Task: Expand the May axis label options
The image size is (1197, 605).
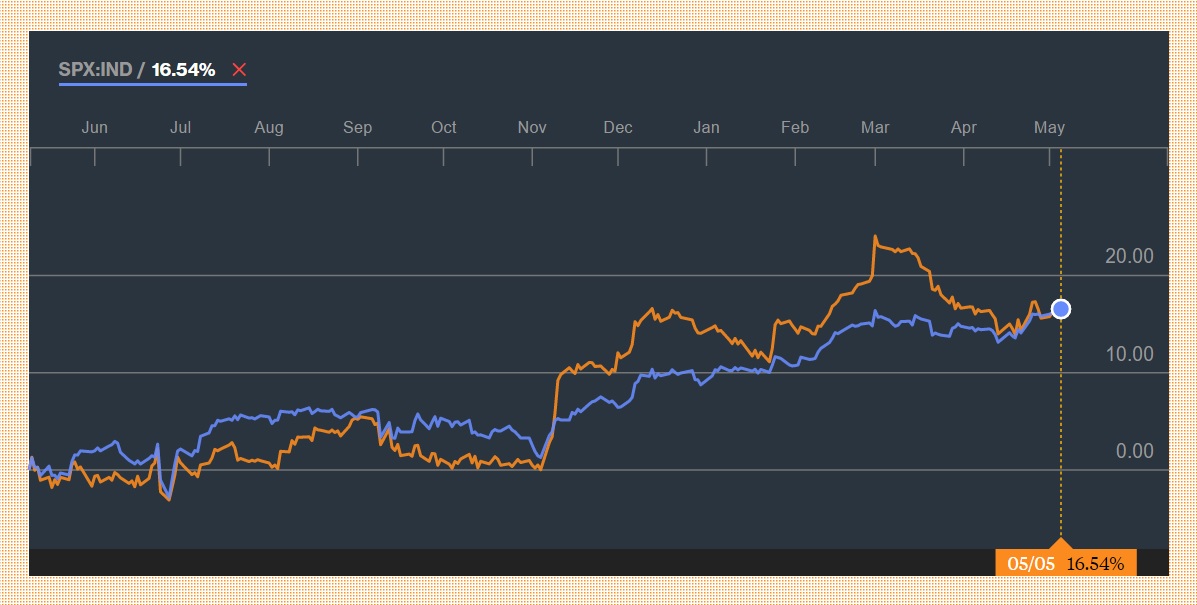Action: point(1049,127)
